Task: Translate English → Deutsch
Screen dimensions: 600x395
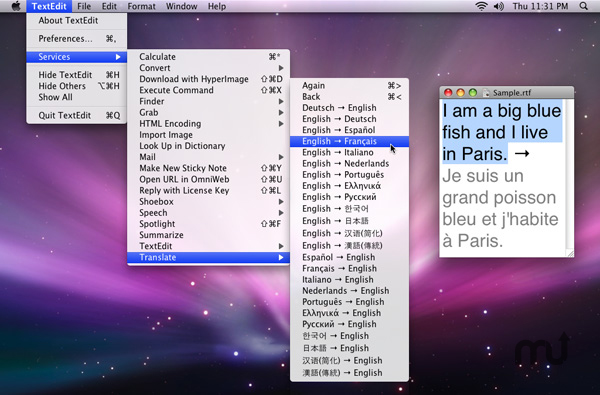Action: point(349,119)
